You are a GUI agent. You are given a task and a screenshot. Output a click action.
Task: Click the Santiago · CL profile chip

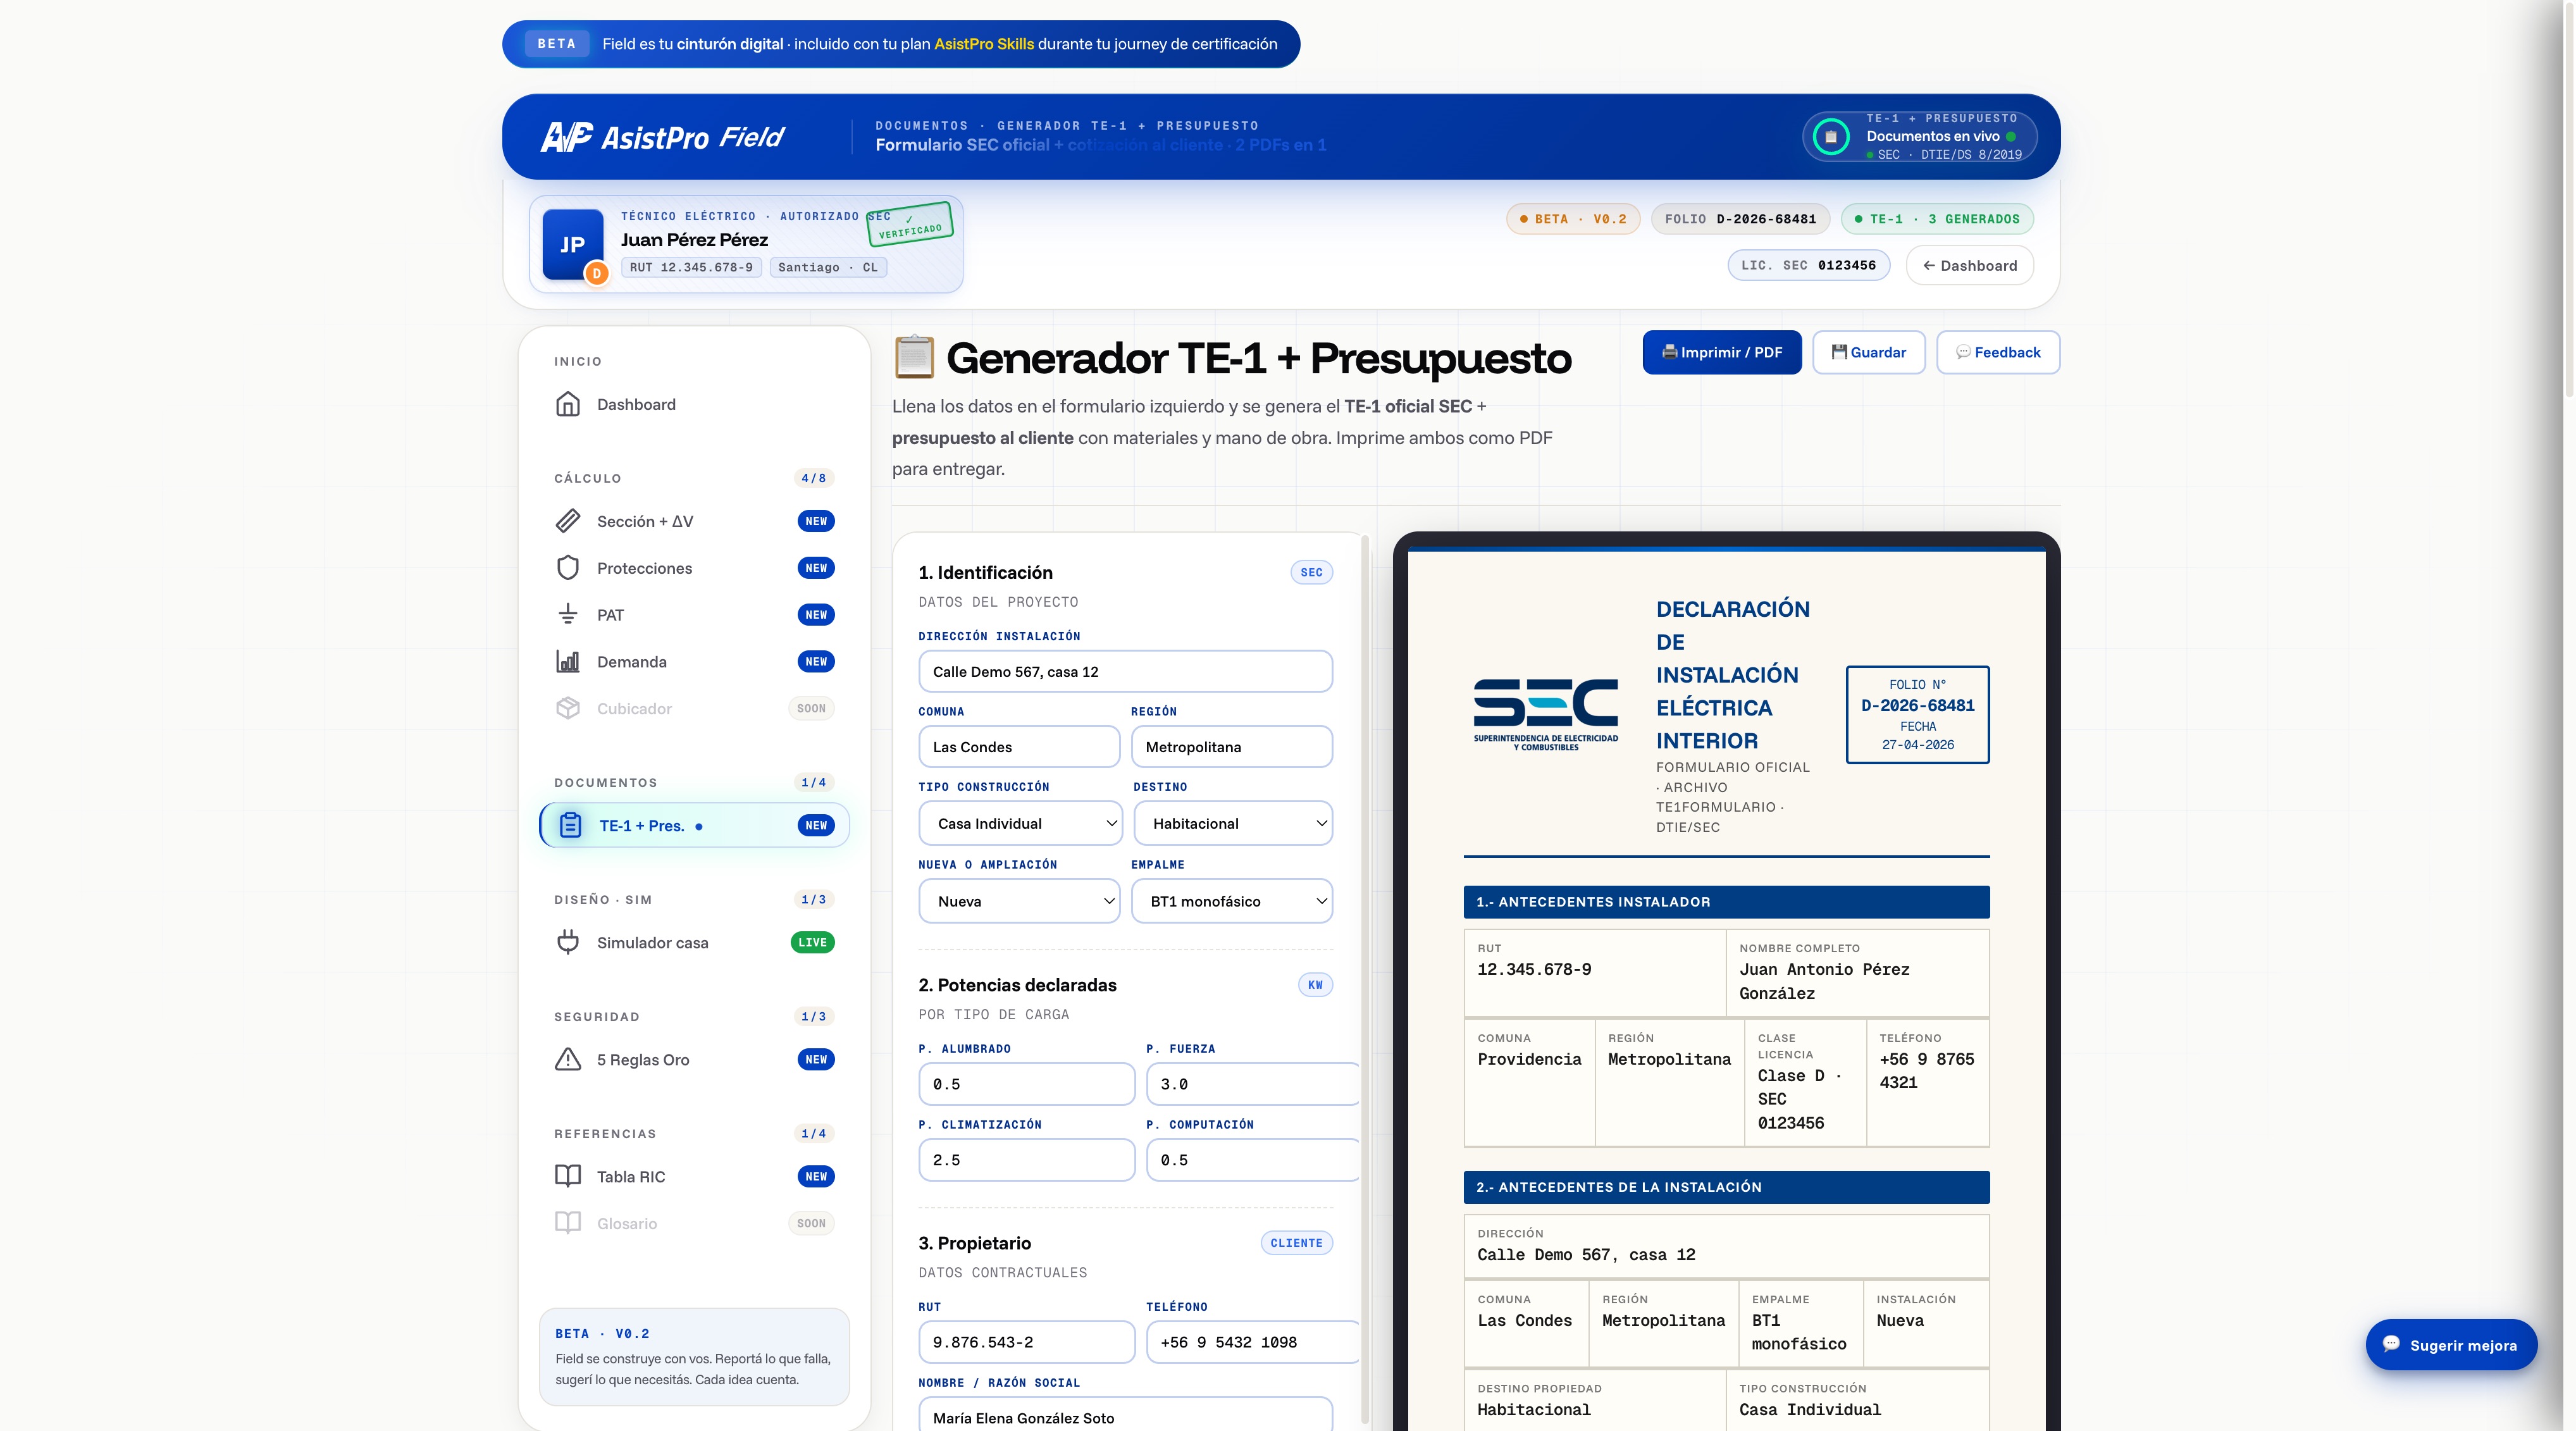pos(828,267)
